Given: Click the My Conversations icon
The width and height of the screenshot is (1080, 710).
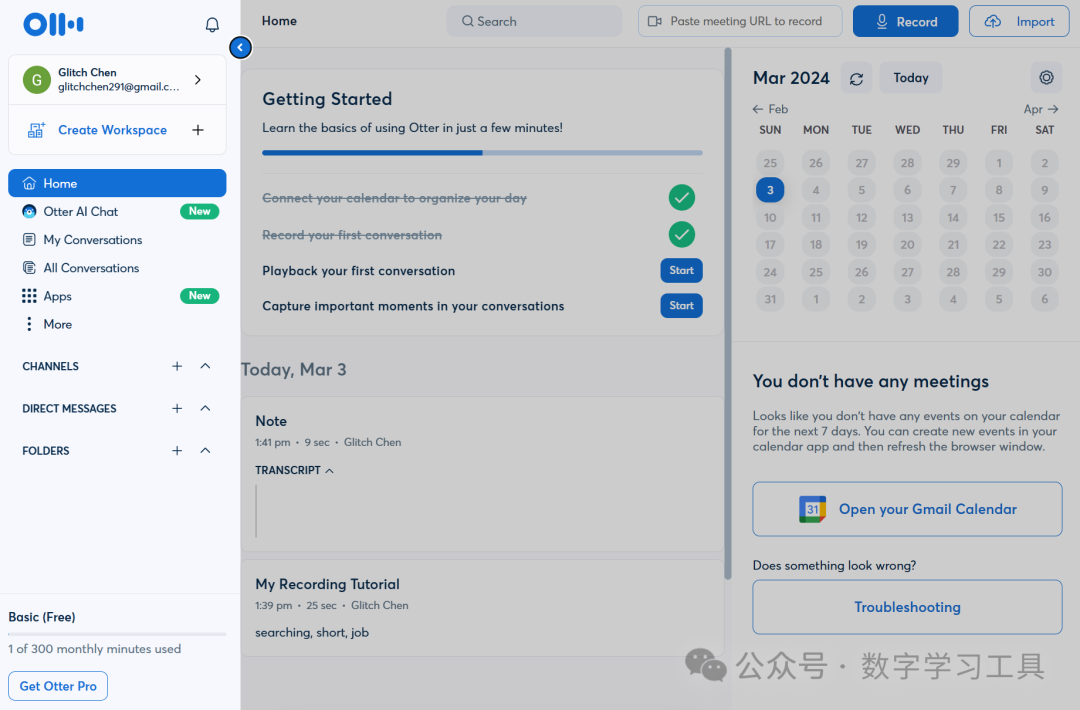Looking at the screenshot, I should point(29,240).
